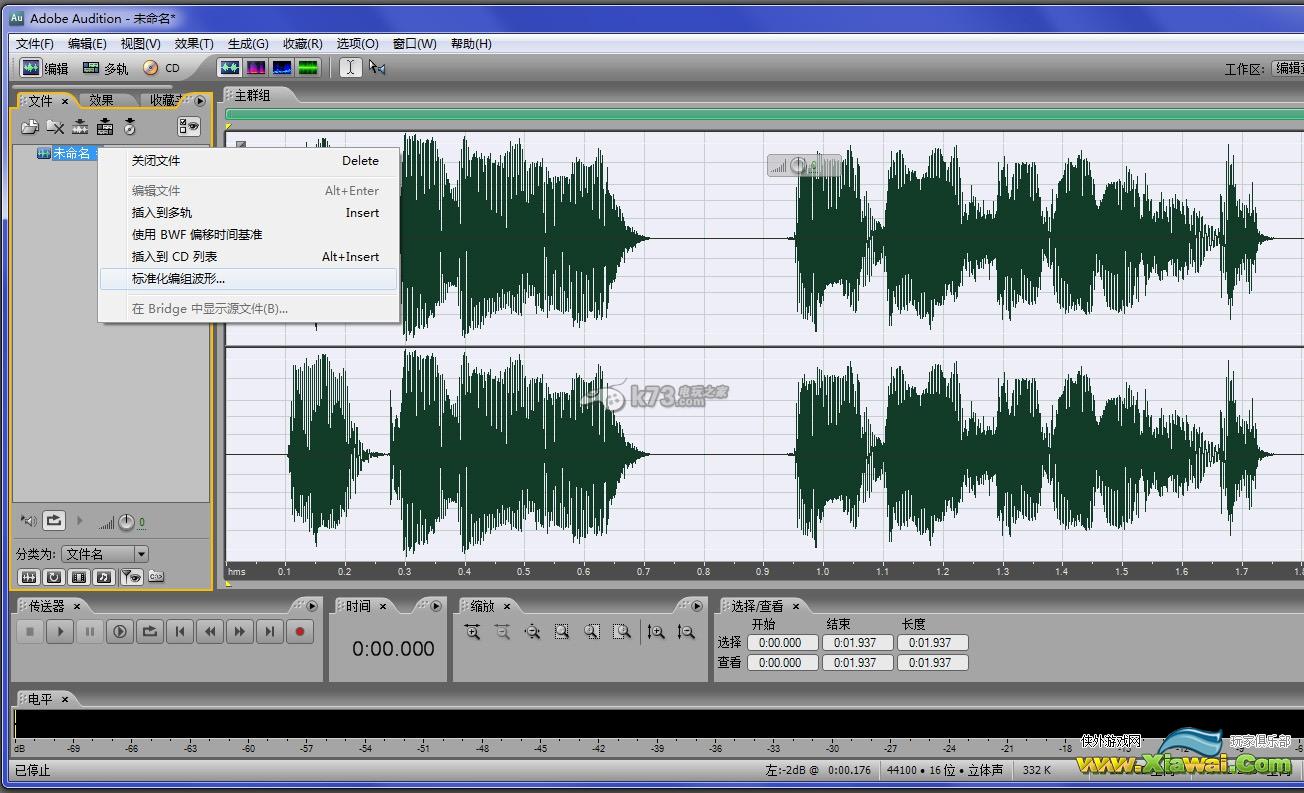This screenshot has width=1304, height=793.
Task: Click Go to End transport button
Action: point(270,632)
